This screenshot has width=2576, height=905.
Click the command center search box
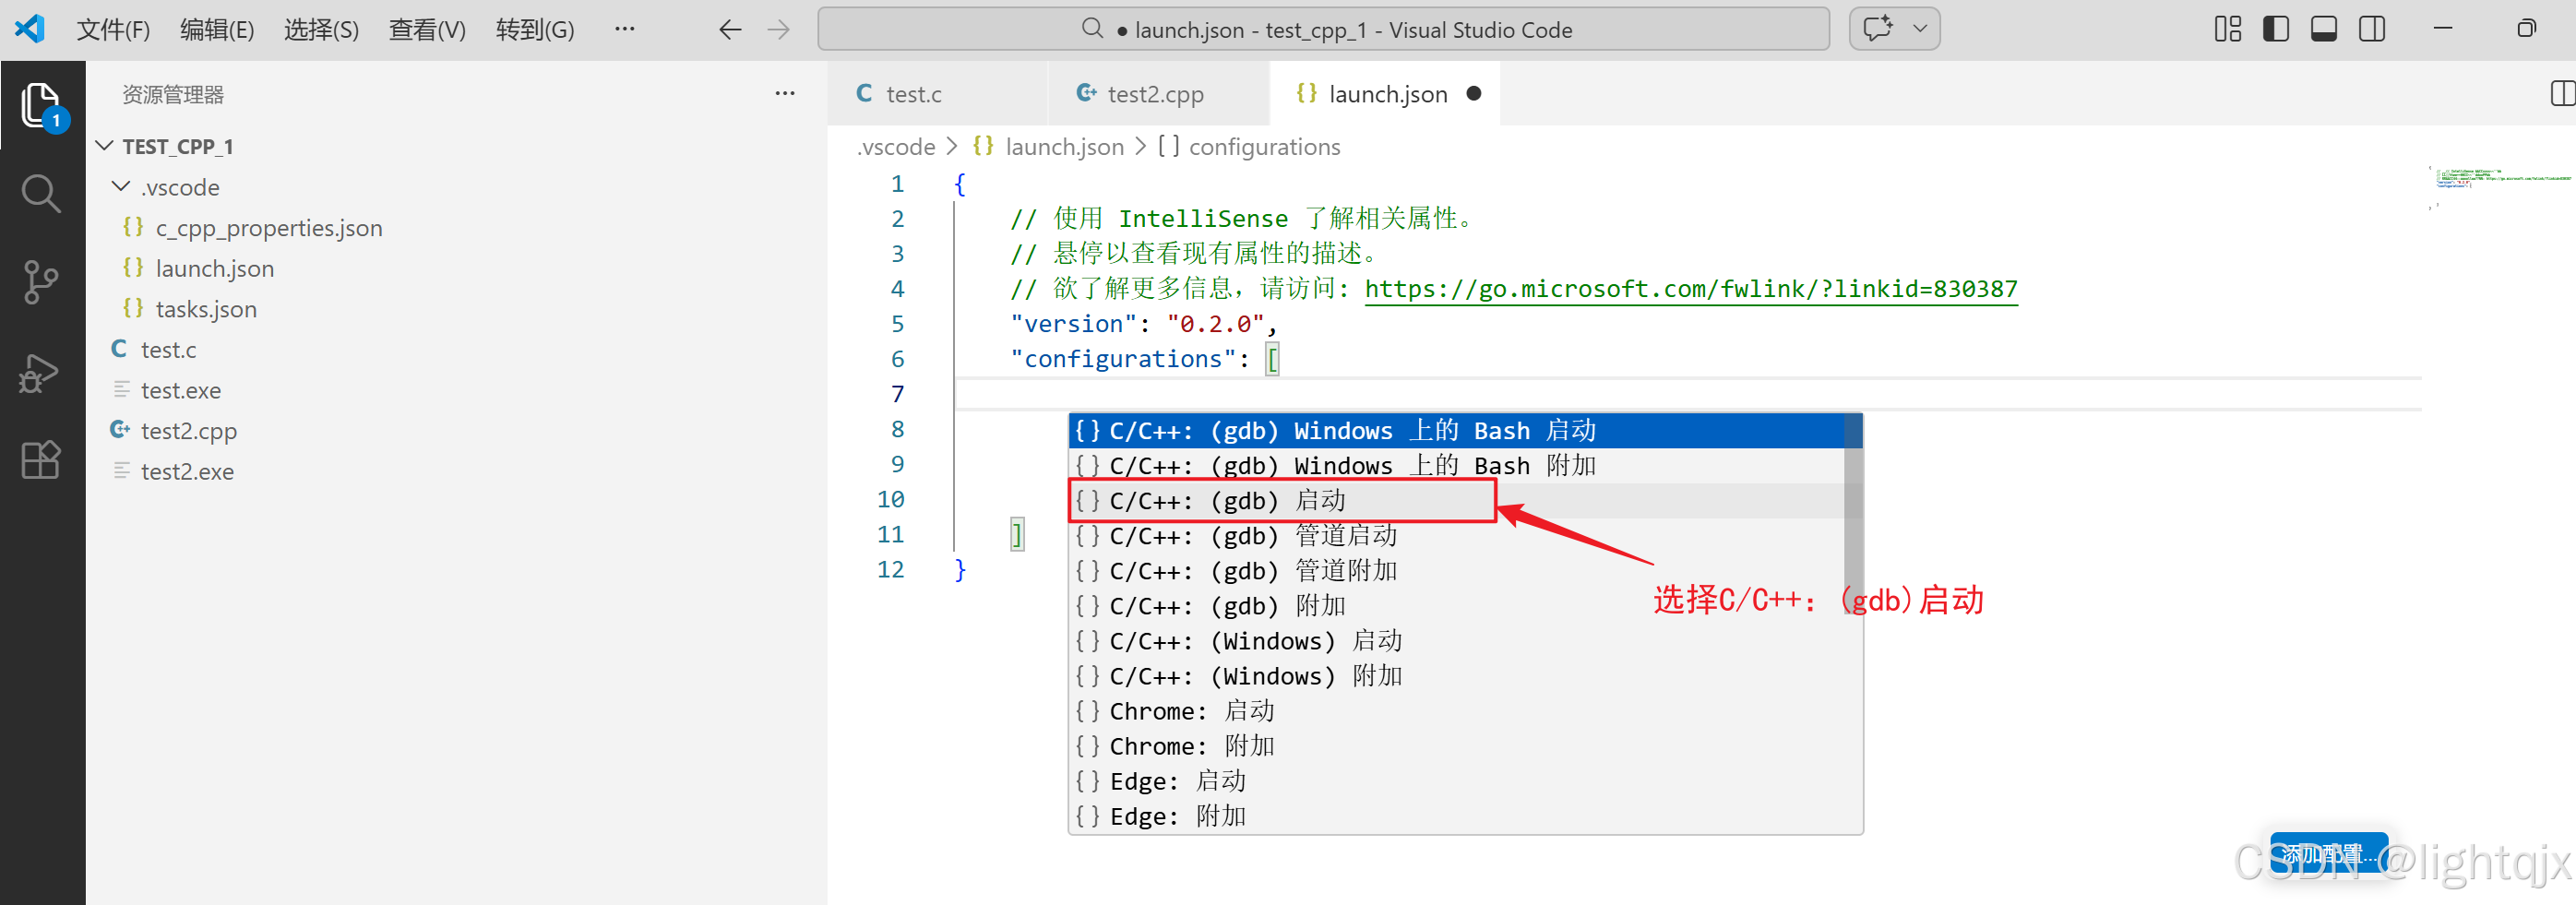point(1323,29)
